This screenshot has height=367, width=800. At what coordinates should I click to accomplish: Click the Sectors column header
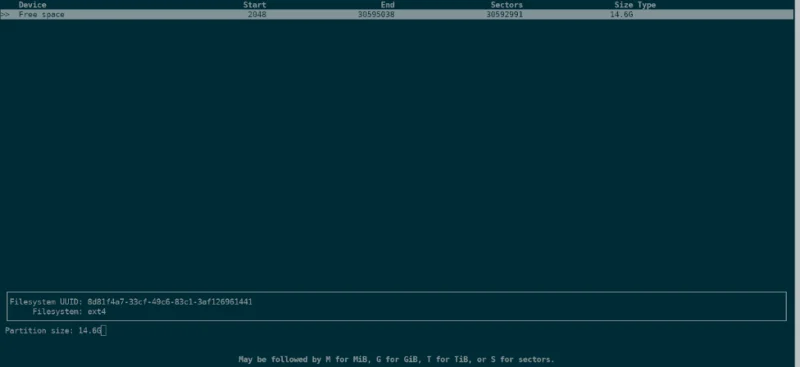coord(507,5)
